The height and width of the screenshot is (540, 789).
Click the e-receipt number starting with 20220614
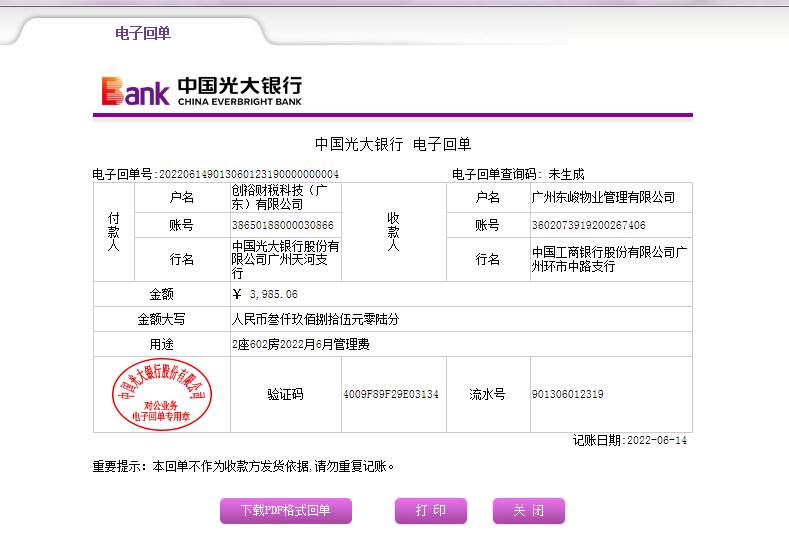(x=249, y=174)
